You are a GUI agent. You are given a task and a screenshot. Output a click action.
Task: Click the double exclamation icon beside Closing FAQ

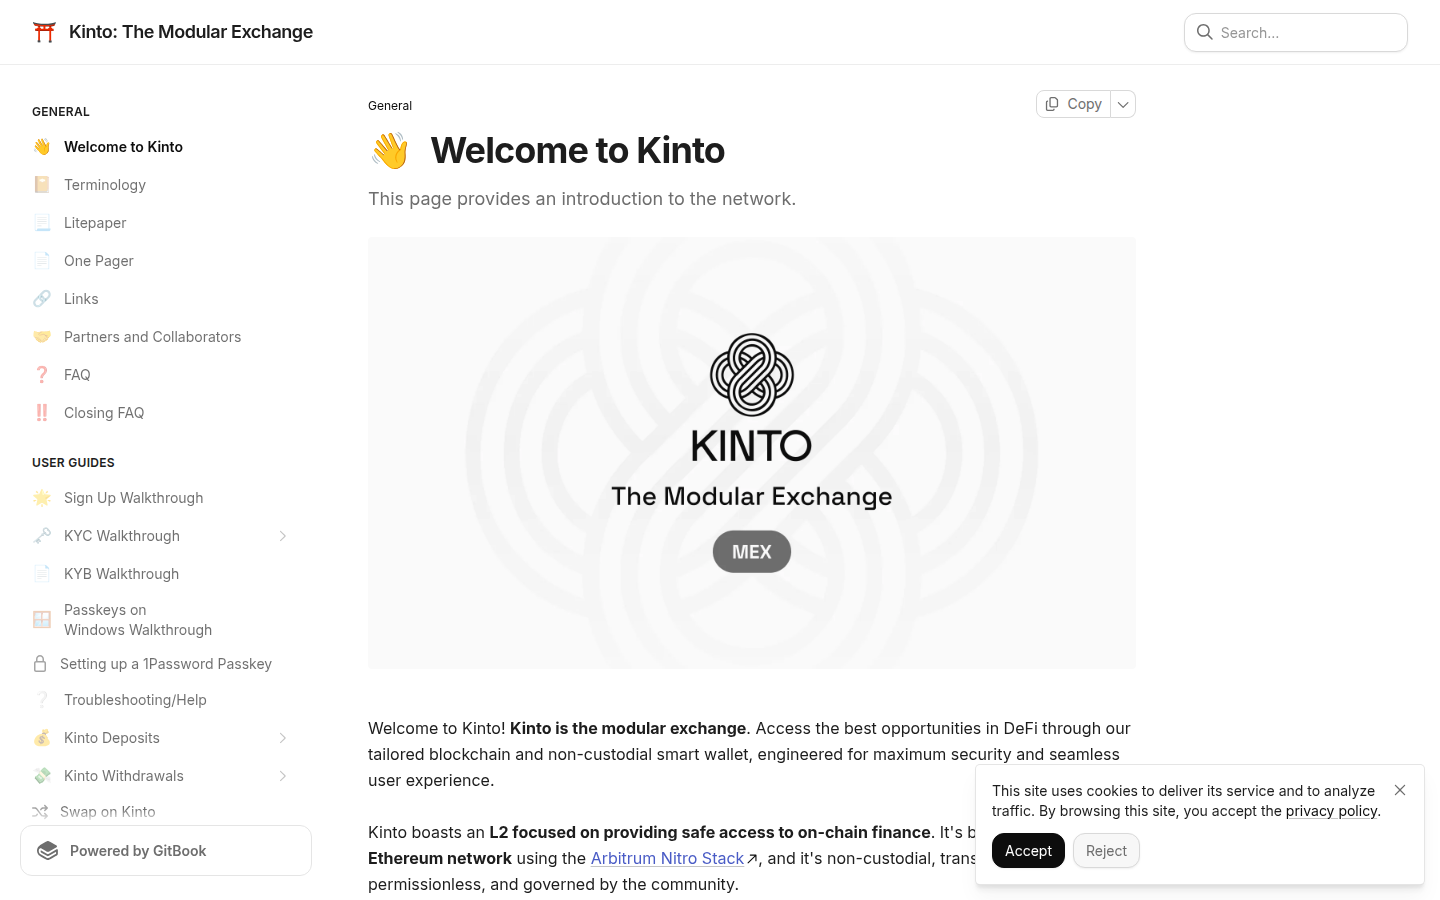(42, 413)
